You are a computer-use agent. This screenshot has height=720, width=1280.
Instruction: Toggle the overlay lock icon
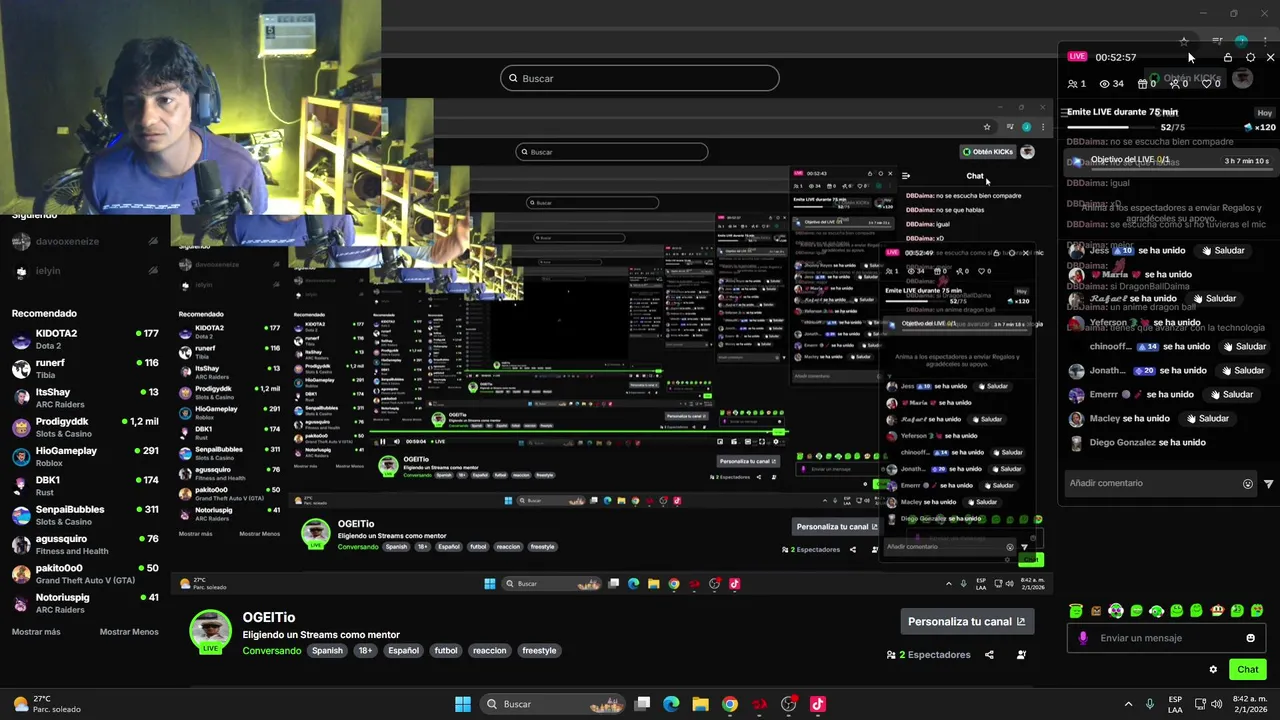pos(1228,57)
